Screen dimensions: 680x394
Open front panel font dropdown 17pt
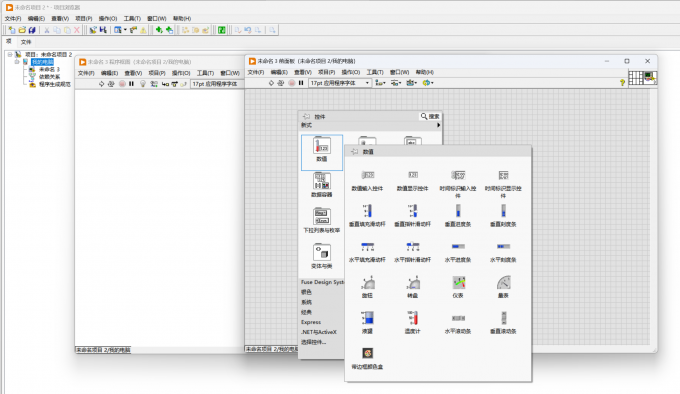(340, 83)
